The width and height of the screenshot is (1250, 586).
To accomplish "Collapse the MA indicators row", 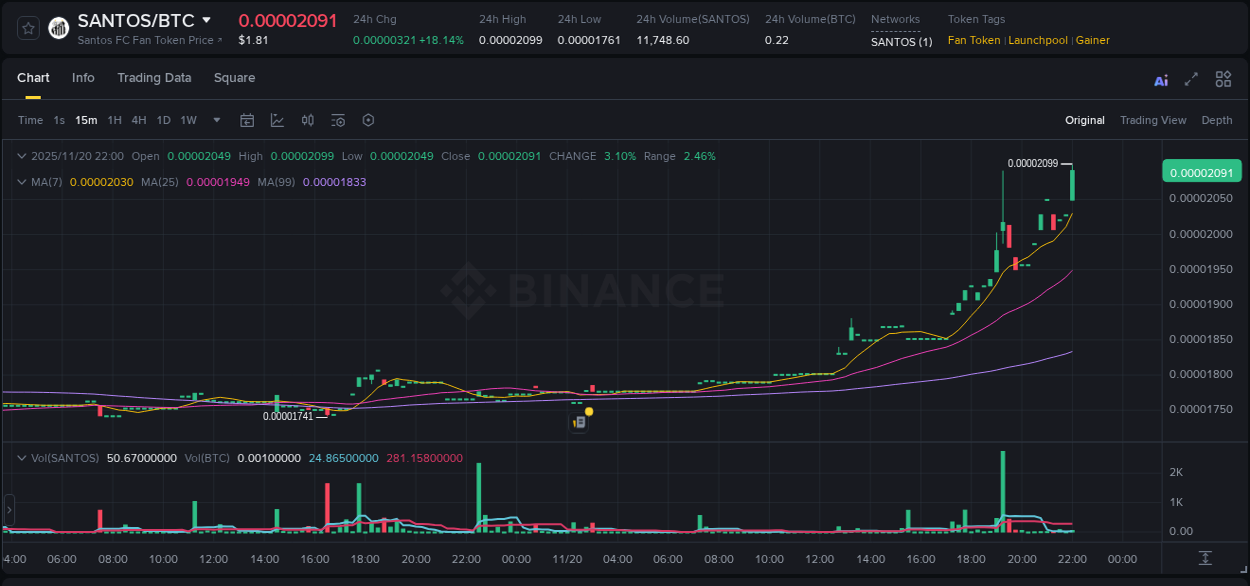I will tap(22, 182).
